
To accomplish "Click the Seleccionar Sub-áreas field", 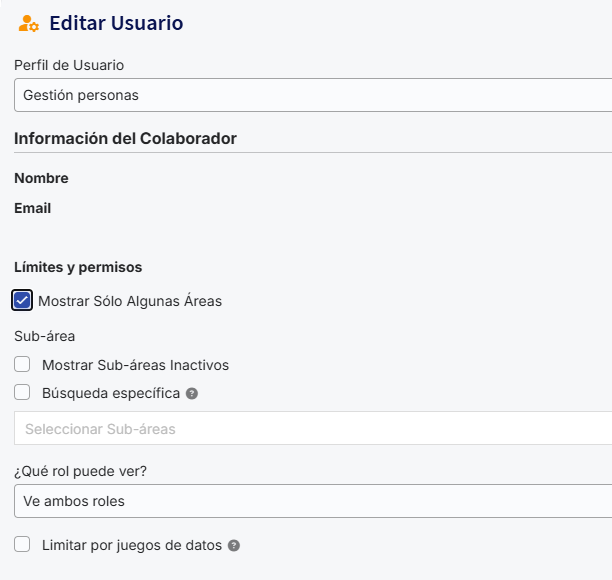I will pyautogui.click(x=312, y=429).
